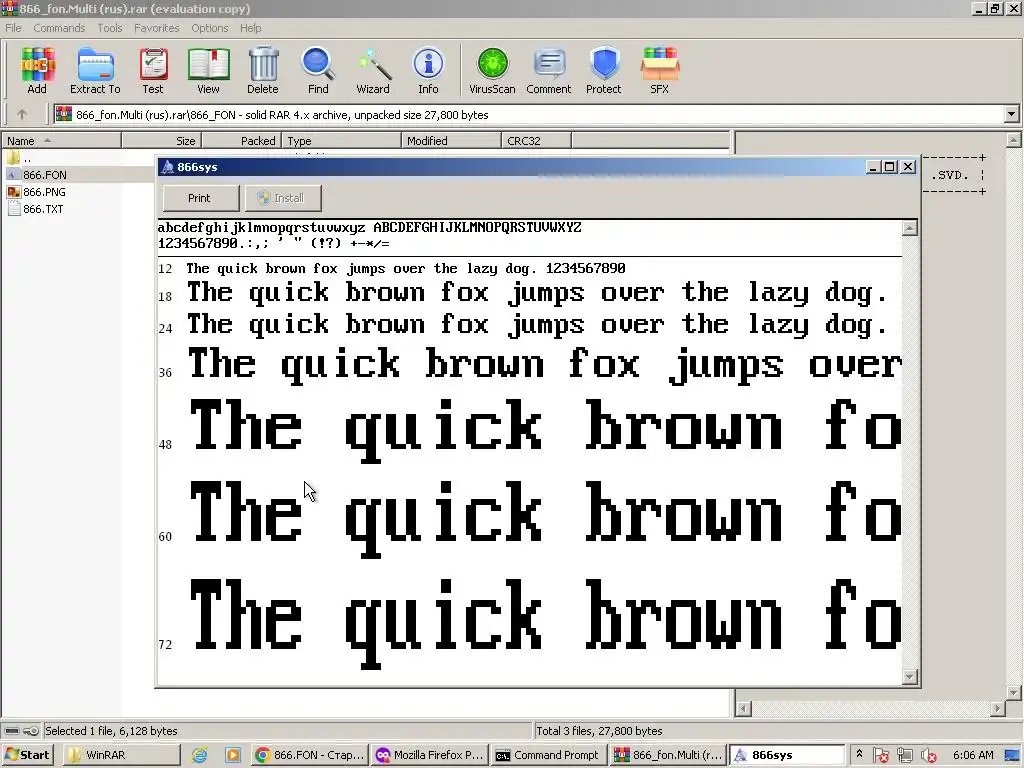The height and width of the screenshot is (768, 1024).
Task: Sort by the Modified column header
Action: coord(451,140)
